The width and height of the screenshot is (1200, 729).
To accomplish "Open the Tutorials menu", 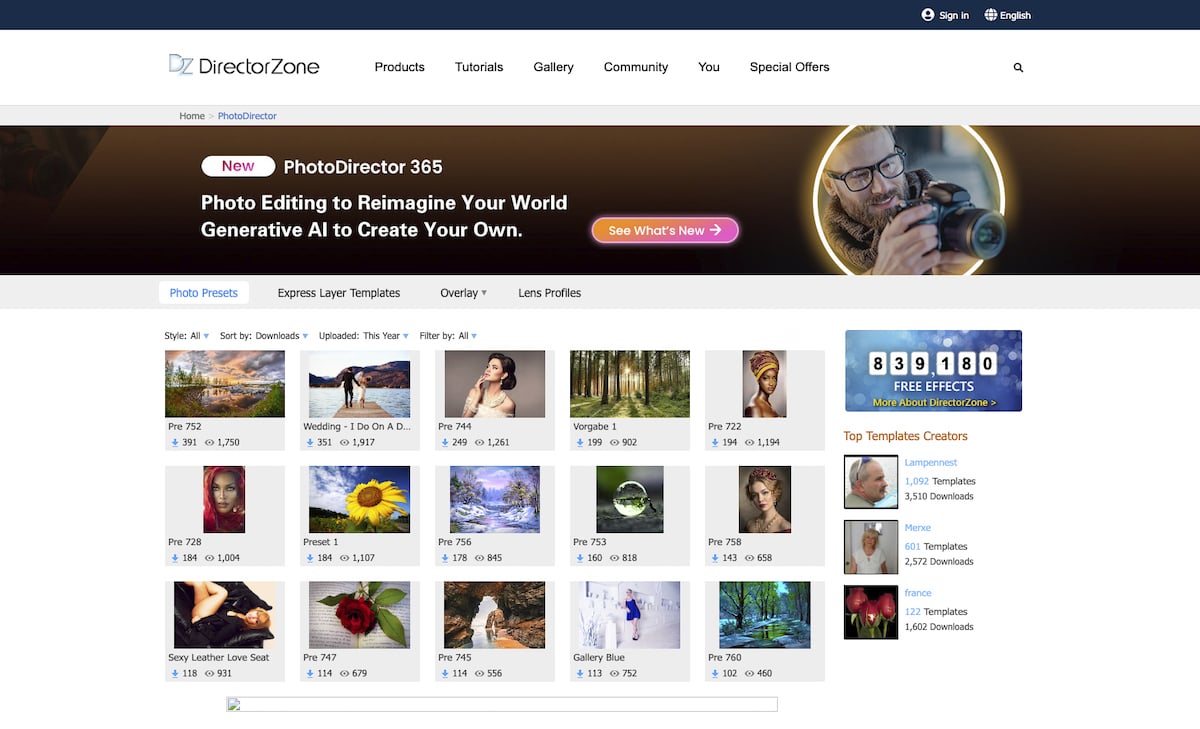I will pyautogui.click(x=479, y=67).
